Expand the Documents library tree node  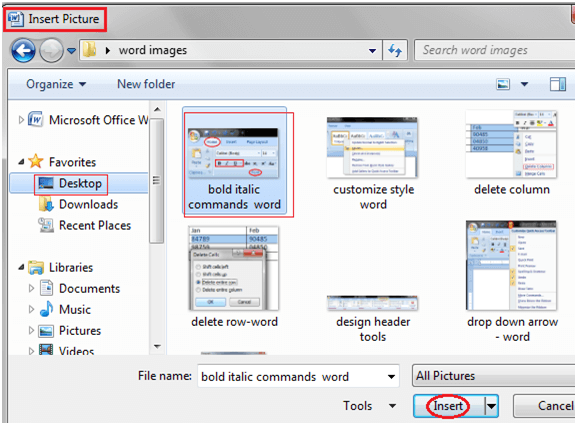point(31,288)
